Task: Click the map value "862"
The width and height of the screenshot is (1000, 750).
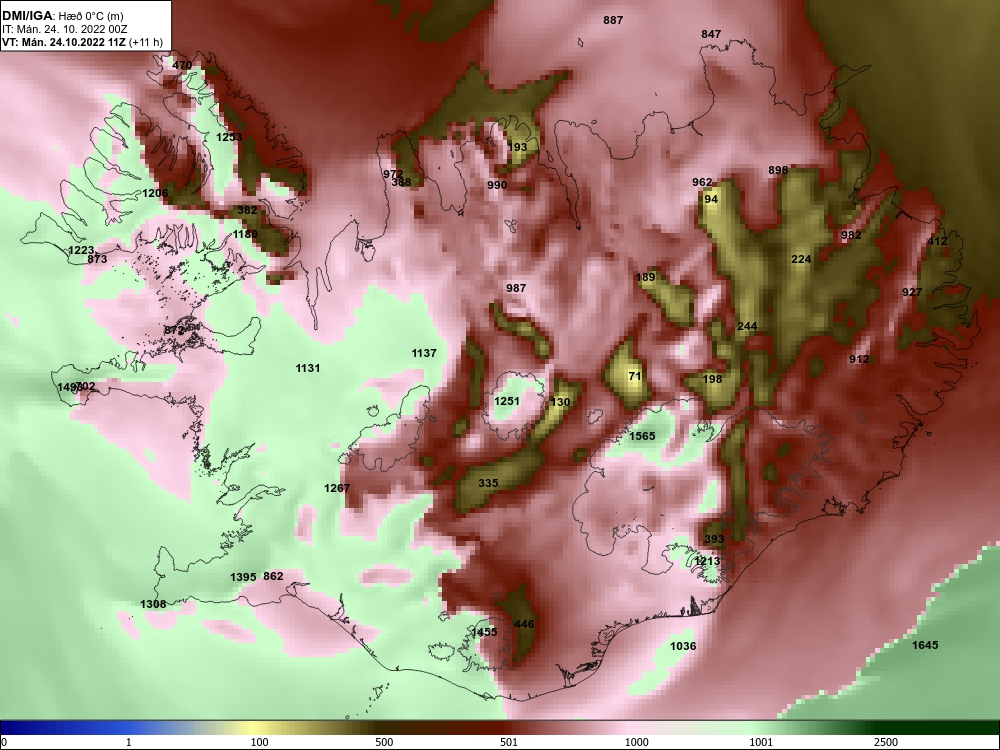Action: [x=273, y=577]
